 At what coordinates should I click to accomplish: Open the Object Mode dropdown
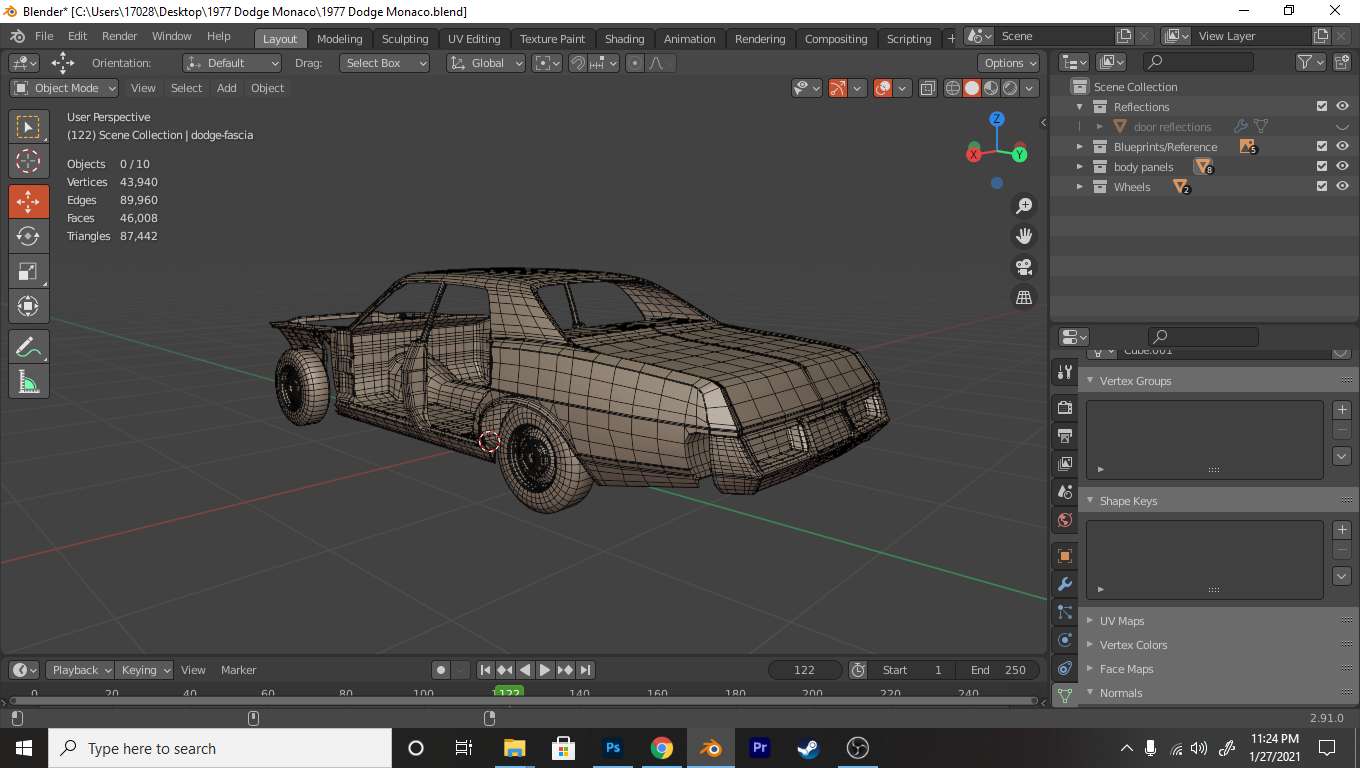64,88
